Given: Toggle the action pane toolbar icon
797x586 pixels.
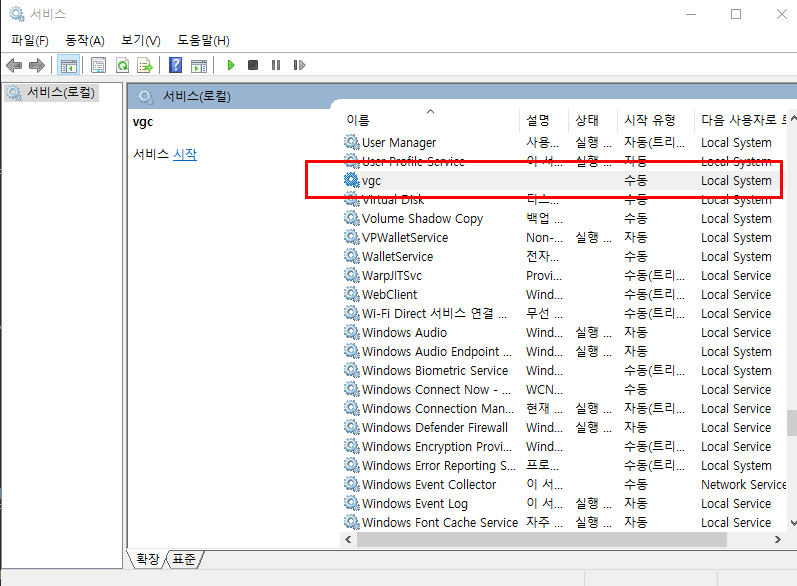Looking at the screenshot, I should pyautogui.click(x=199, y=66).
